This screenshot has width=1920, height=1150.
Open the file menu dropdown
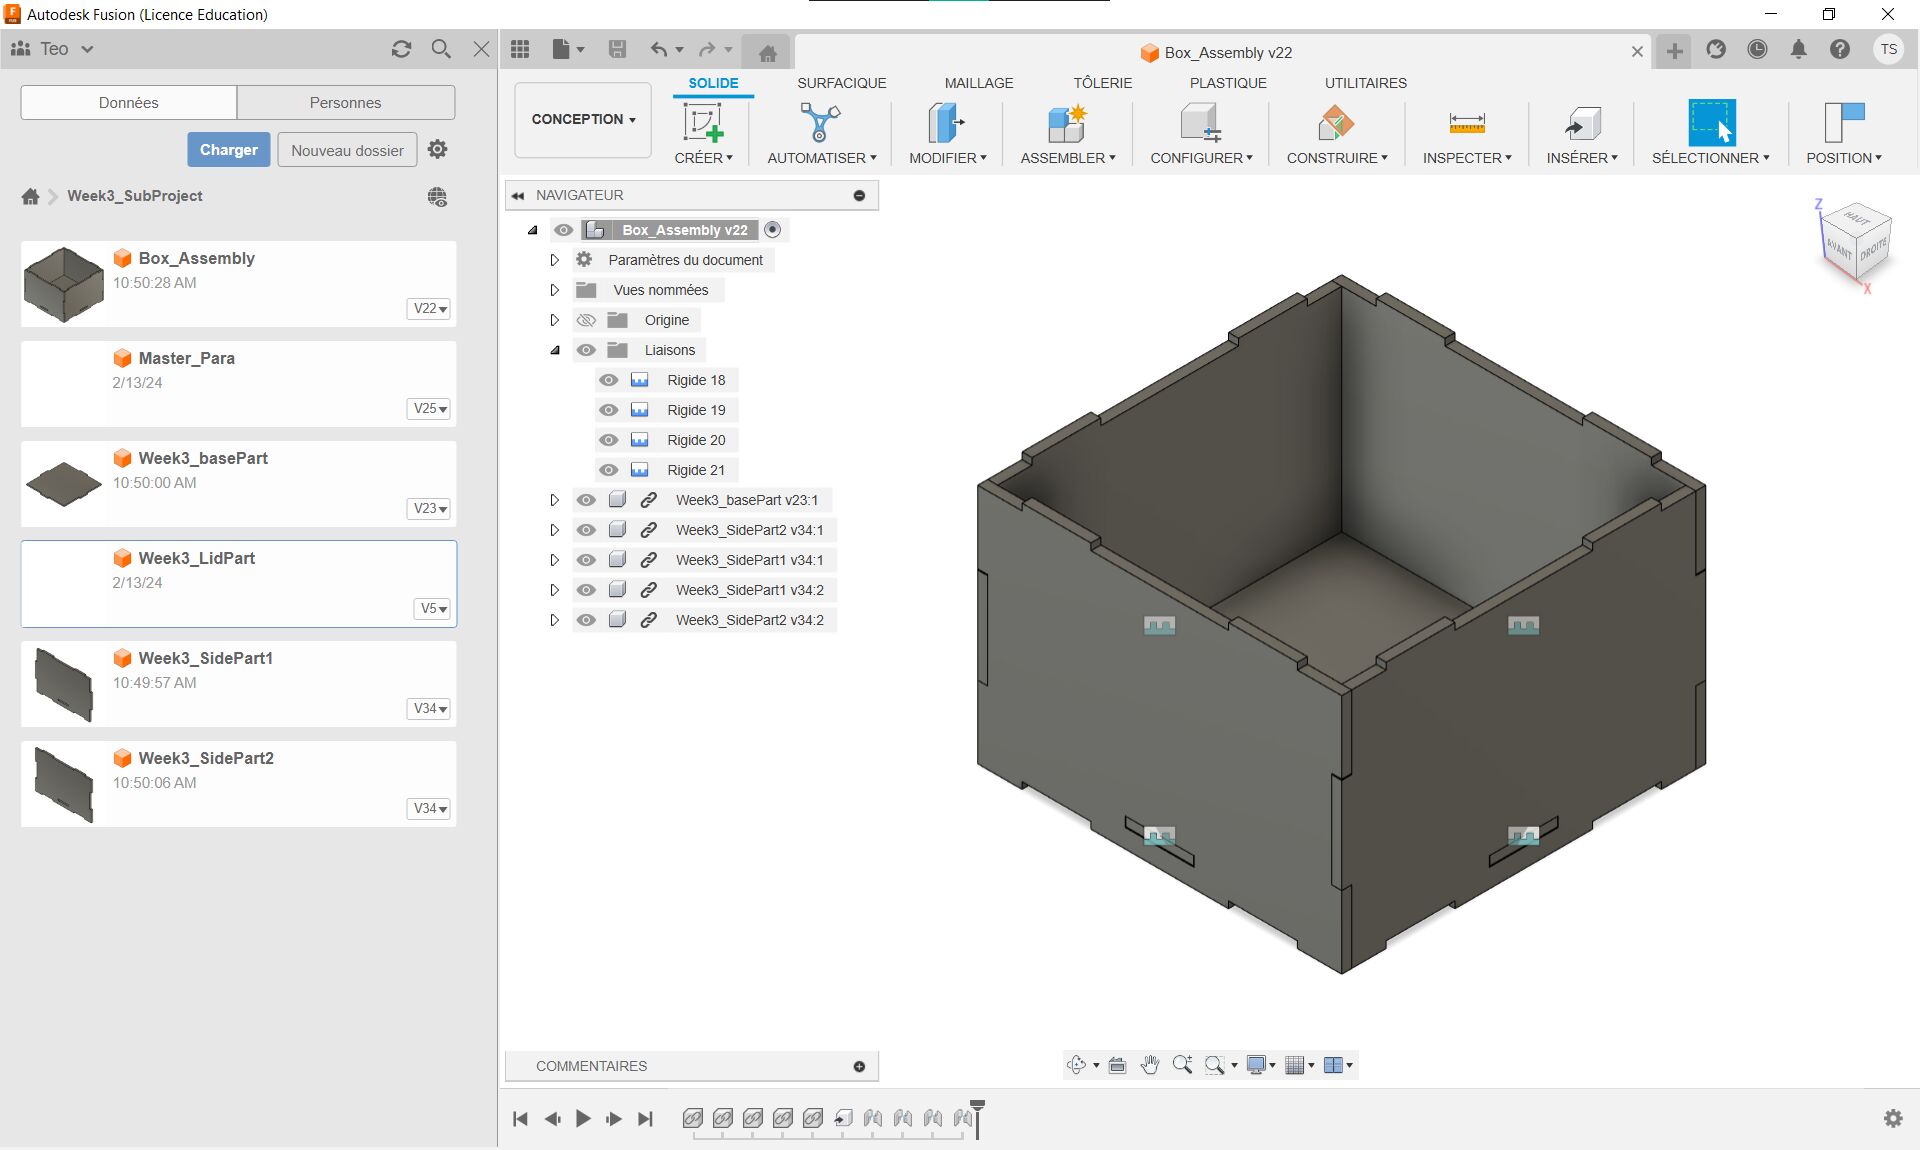(x=568, y=49)
